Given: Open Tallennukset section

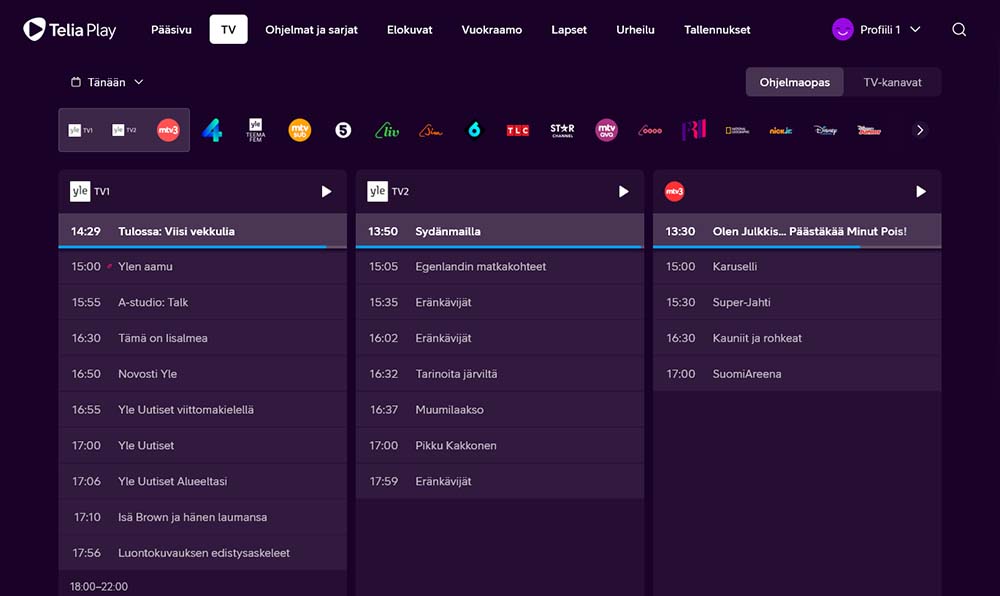Looking at the screenshot, I should coord(717,29).
